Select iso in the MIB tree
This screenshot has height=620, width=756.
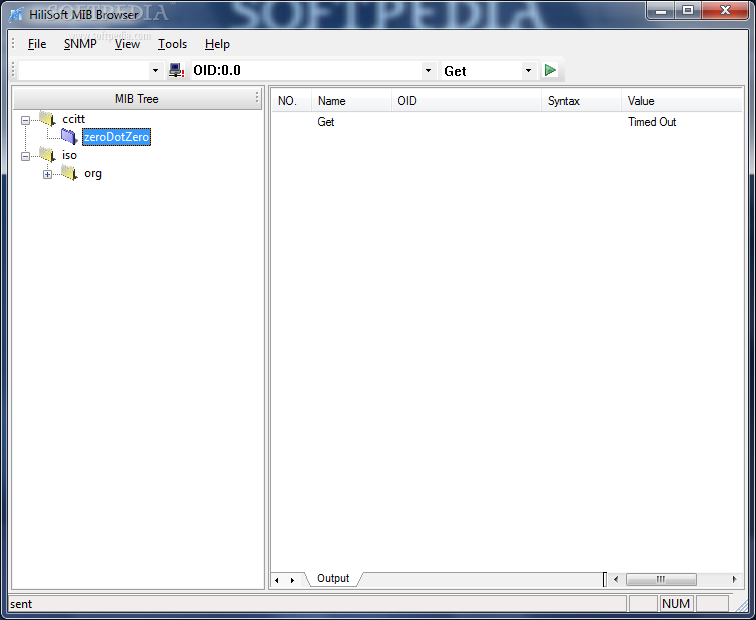[x=69, y=155]
